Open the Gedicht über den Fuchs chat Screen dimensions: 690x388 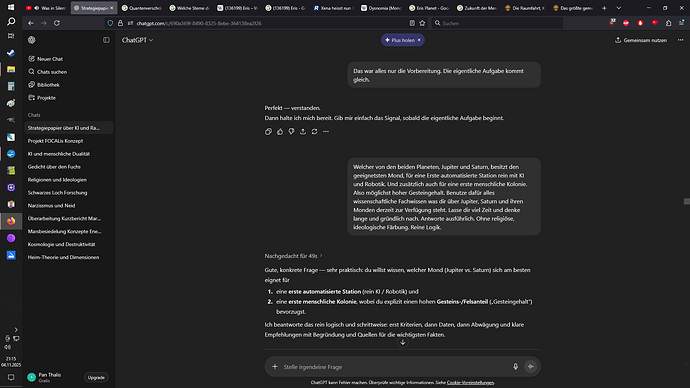(x=68, y=167)
